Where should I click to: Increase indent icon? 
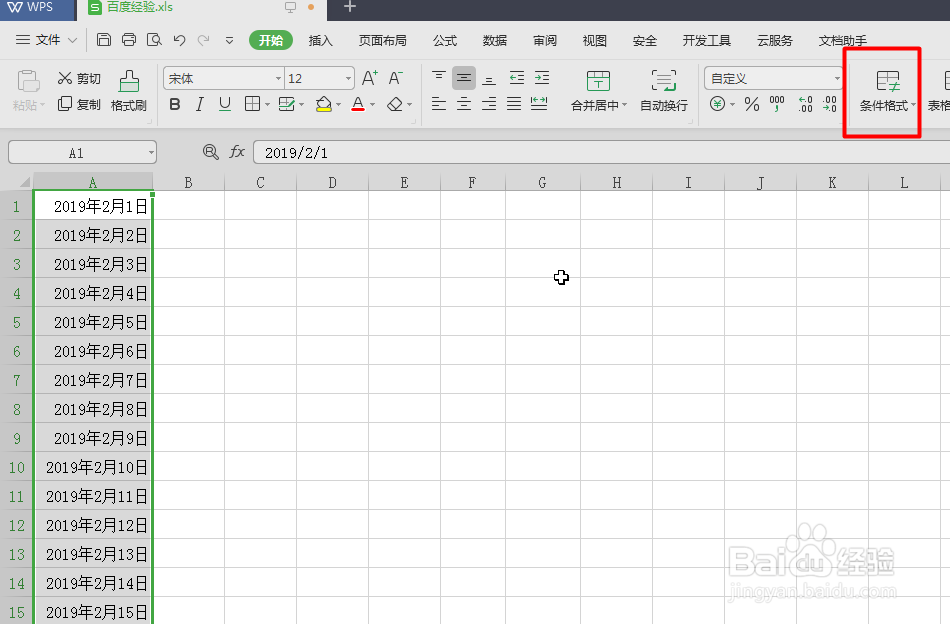[x=542, y=78]
